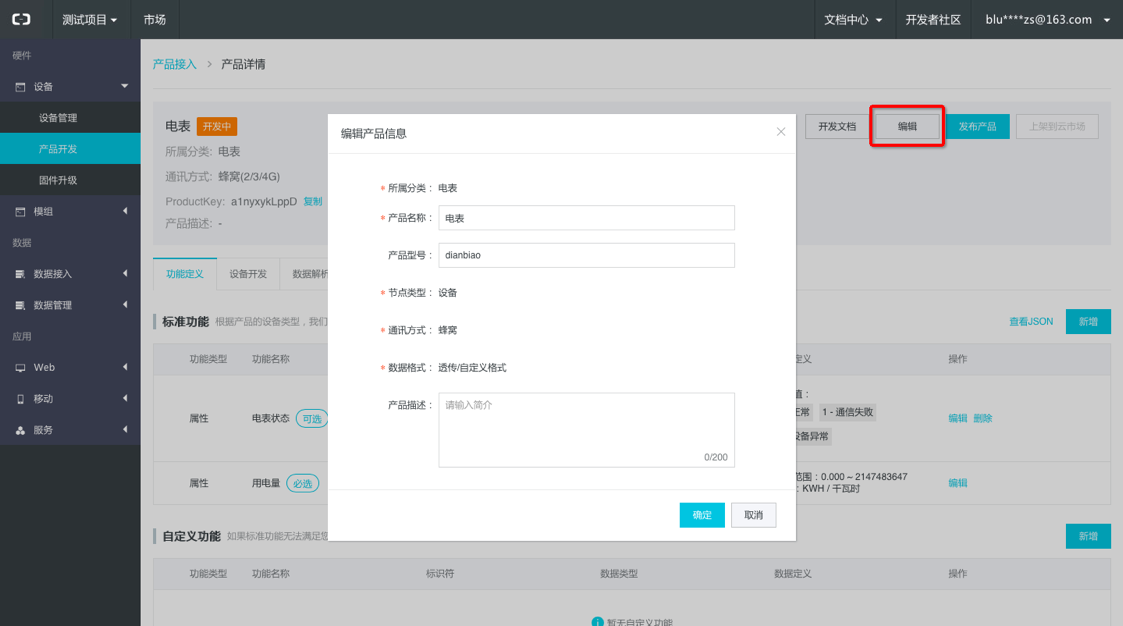
Task: Select 设备管理 in the sidebar
Action: 70,117
